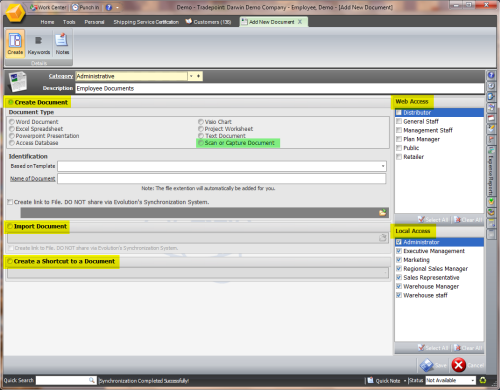
Task: Close the Add New Document tab
Action: click(300, 22)
